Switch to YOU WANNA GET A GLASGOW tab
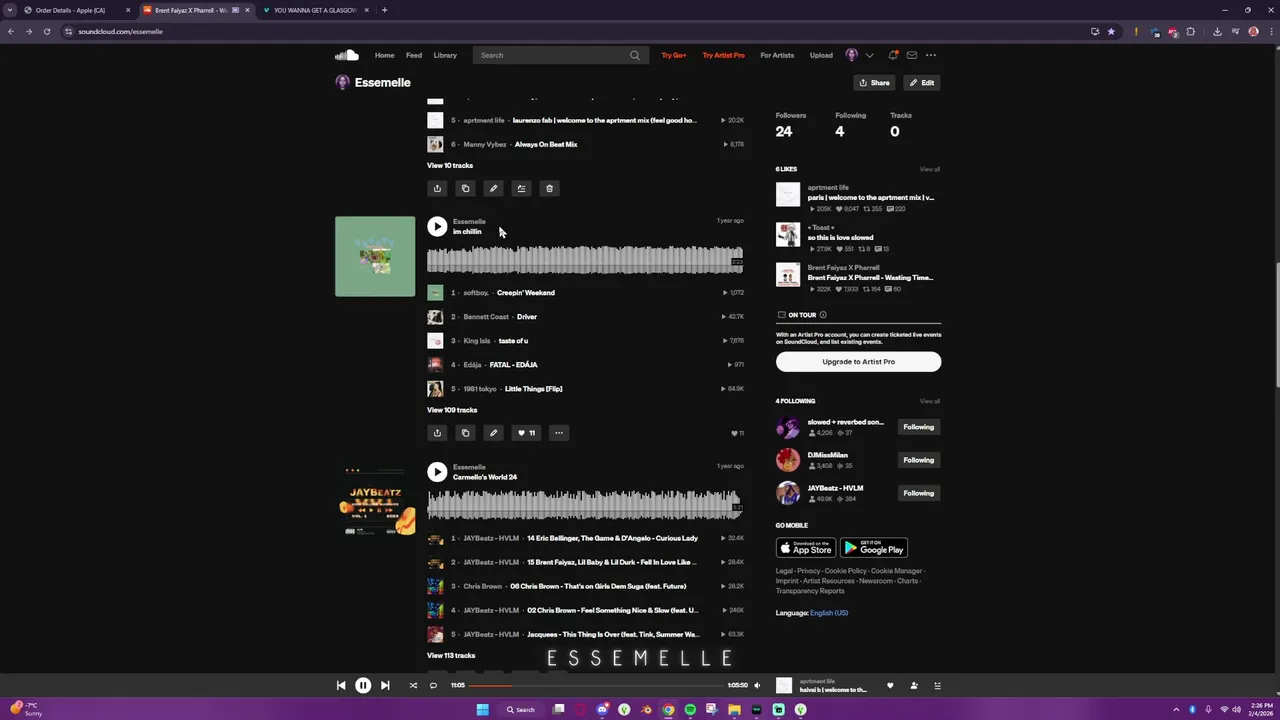Viewport: 1280px width, 720px height. (x=314, y=10)
